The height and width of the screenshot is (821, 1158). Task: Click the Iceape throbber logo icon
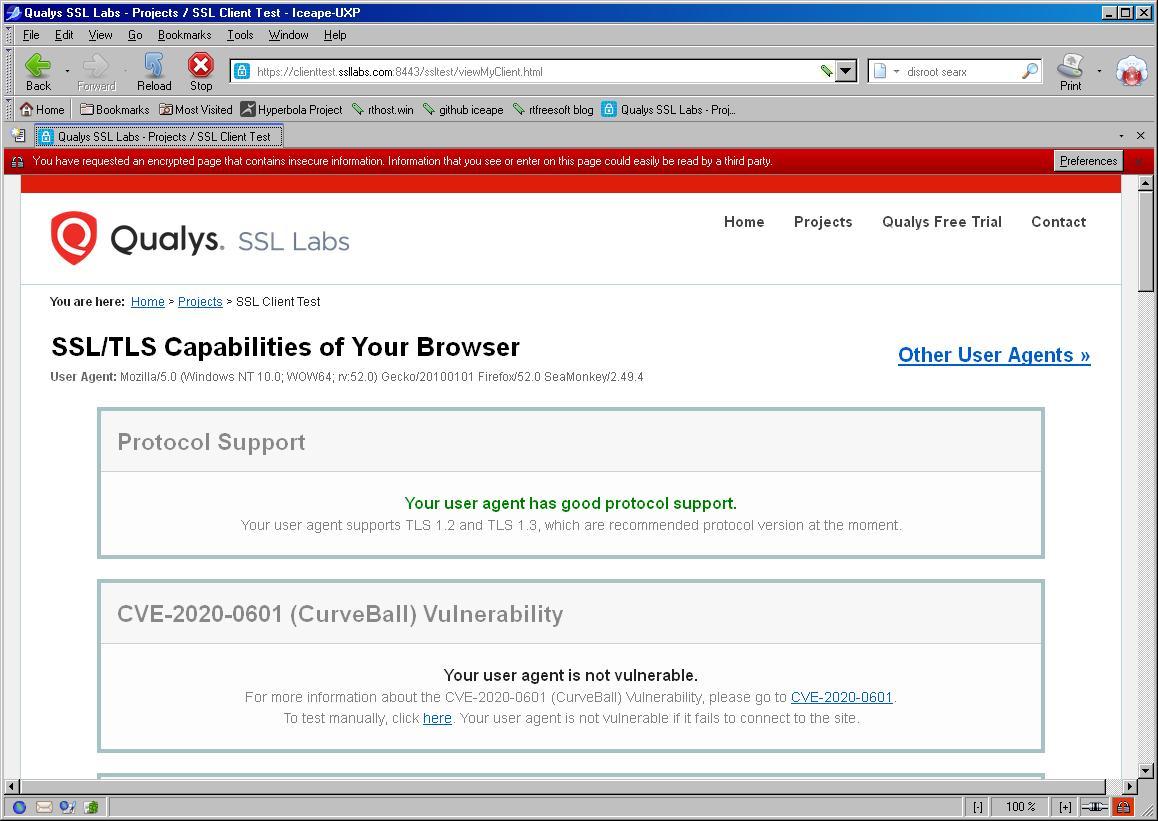point(1131,72)
